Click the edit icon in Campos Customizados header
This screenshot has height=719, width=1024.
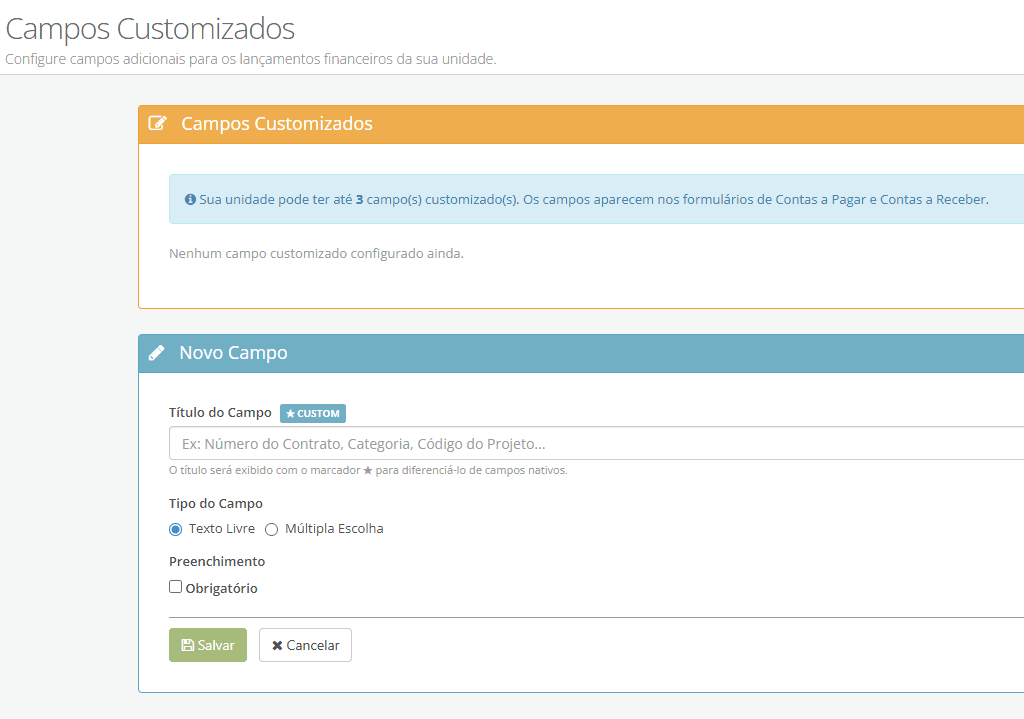click(x=157, y=123)
